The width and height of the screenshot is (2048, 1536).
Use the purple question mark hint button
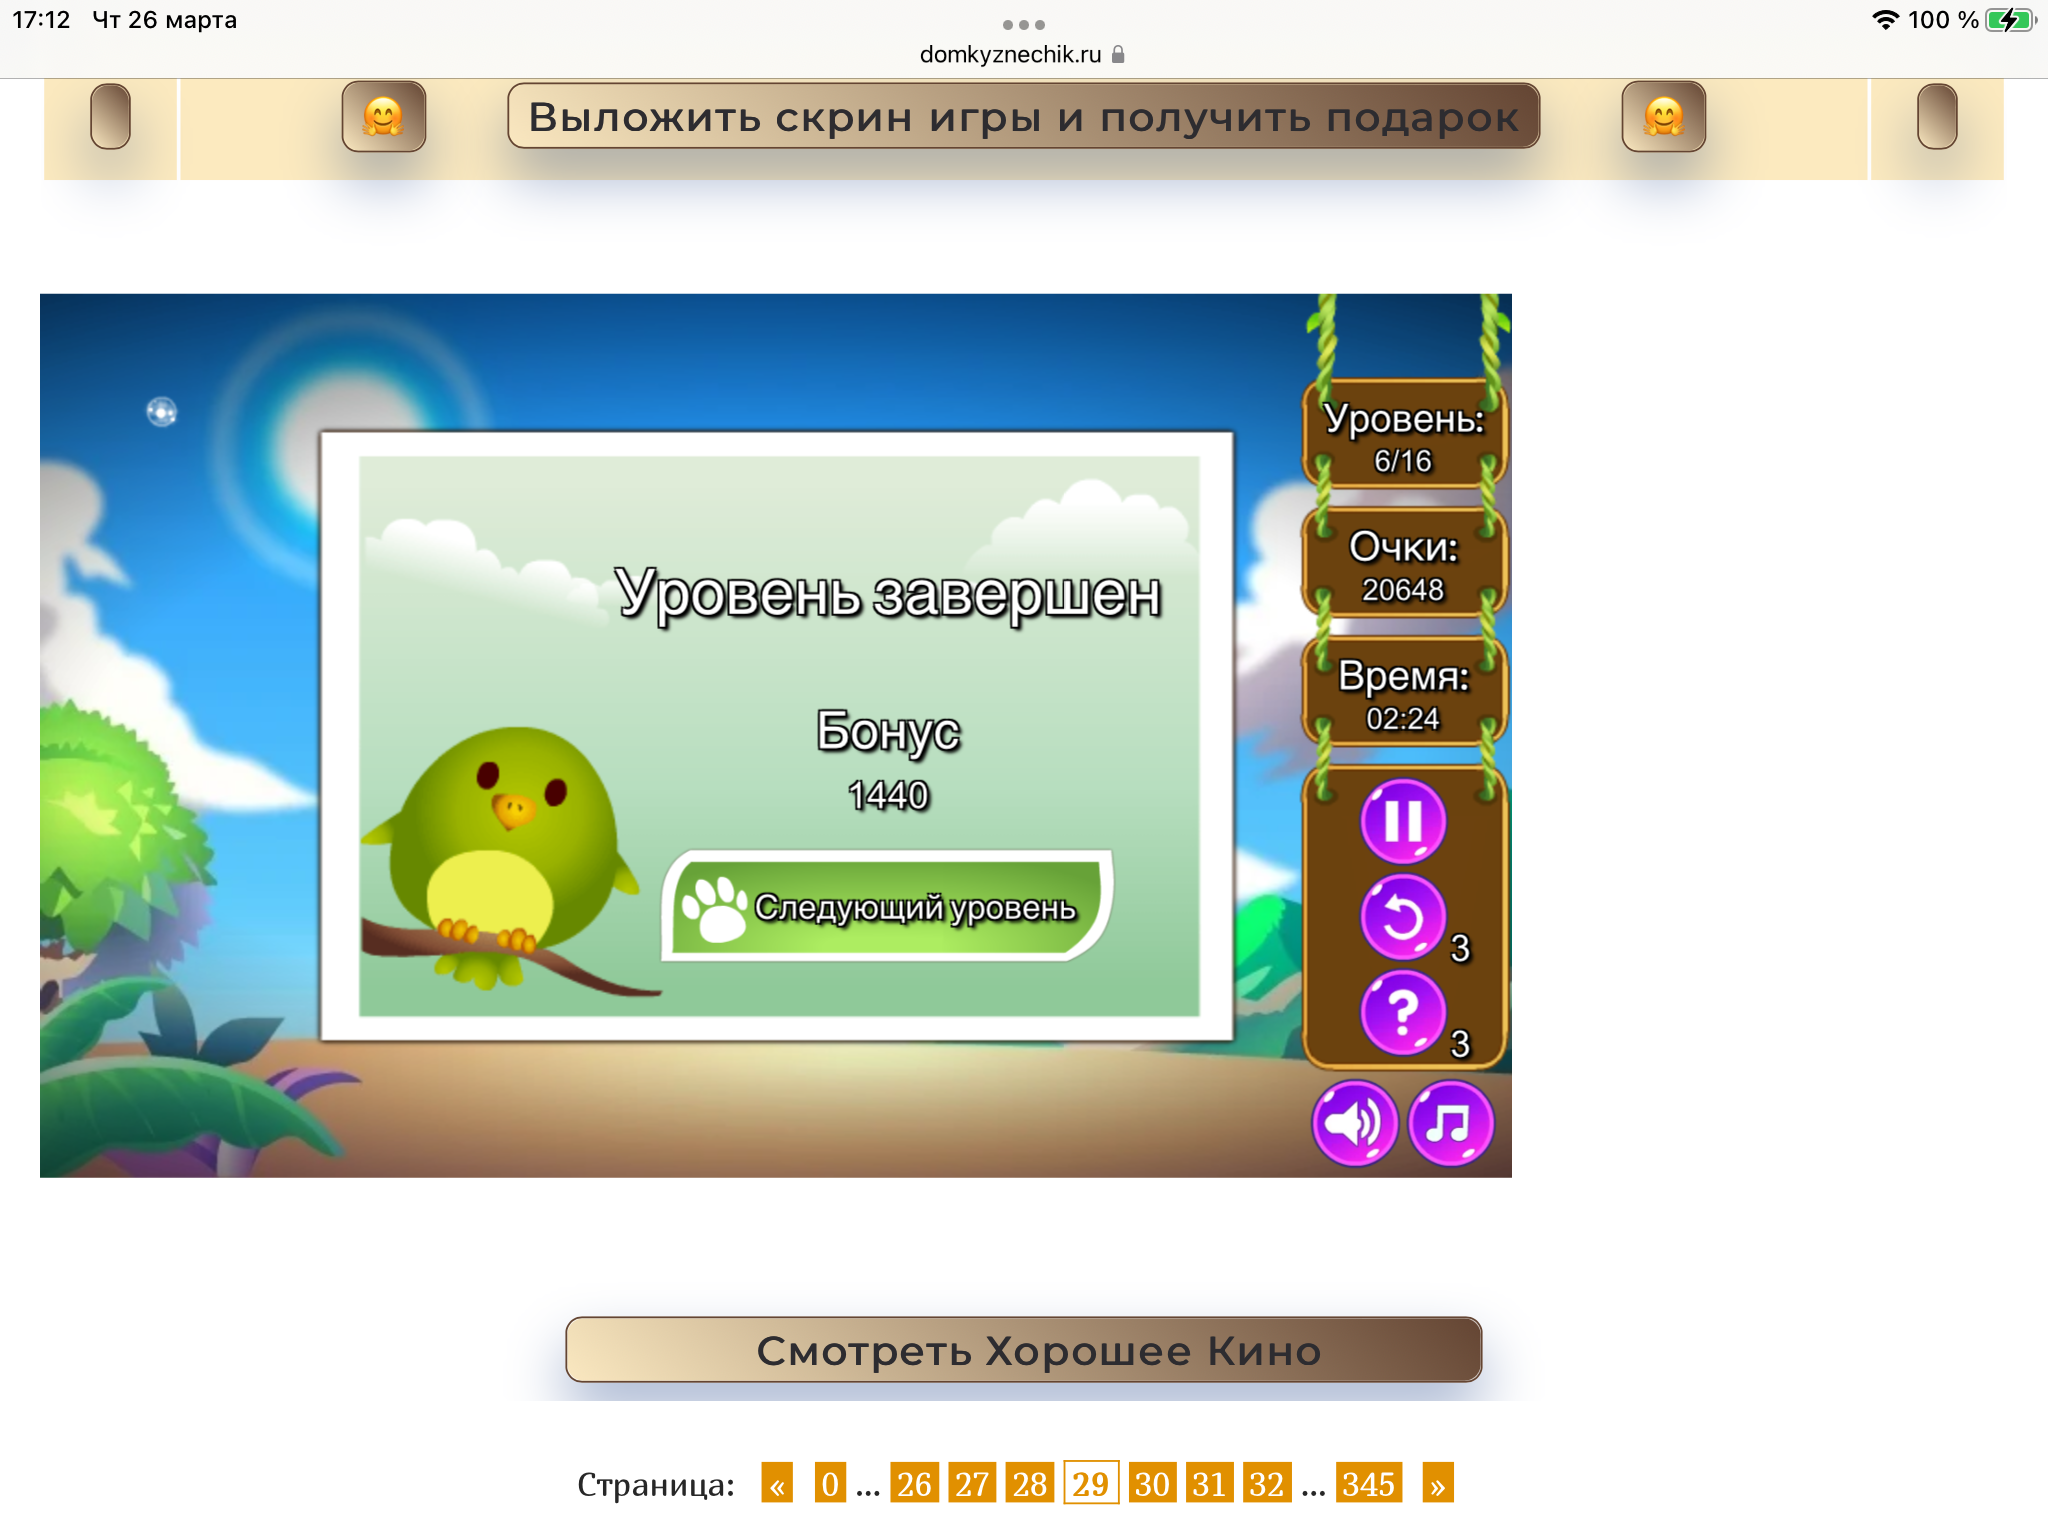point(1403,1012)
